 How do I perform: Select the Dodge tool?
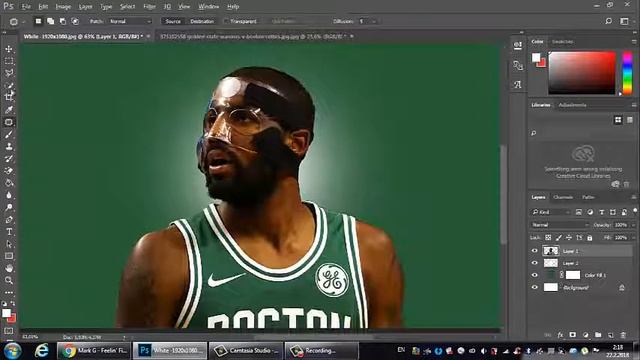(9, 207)
